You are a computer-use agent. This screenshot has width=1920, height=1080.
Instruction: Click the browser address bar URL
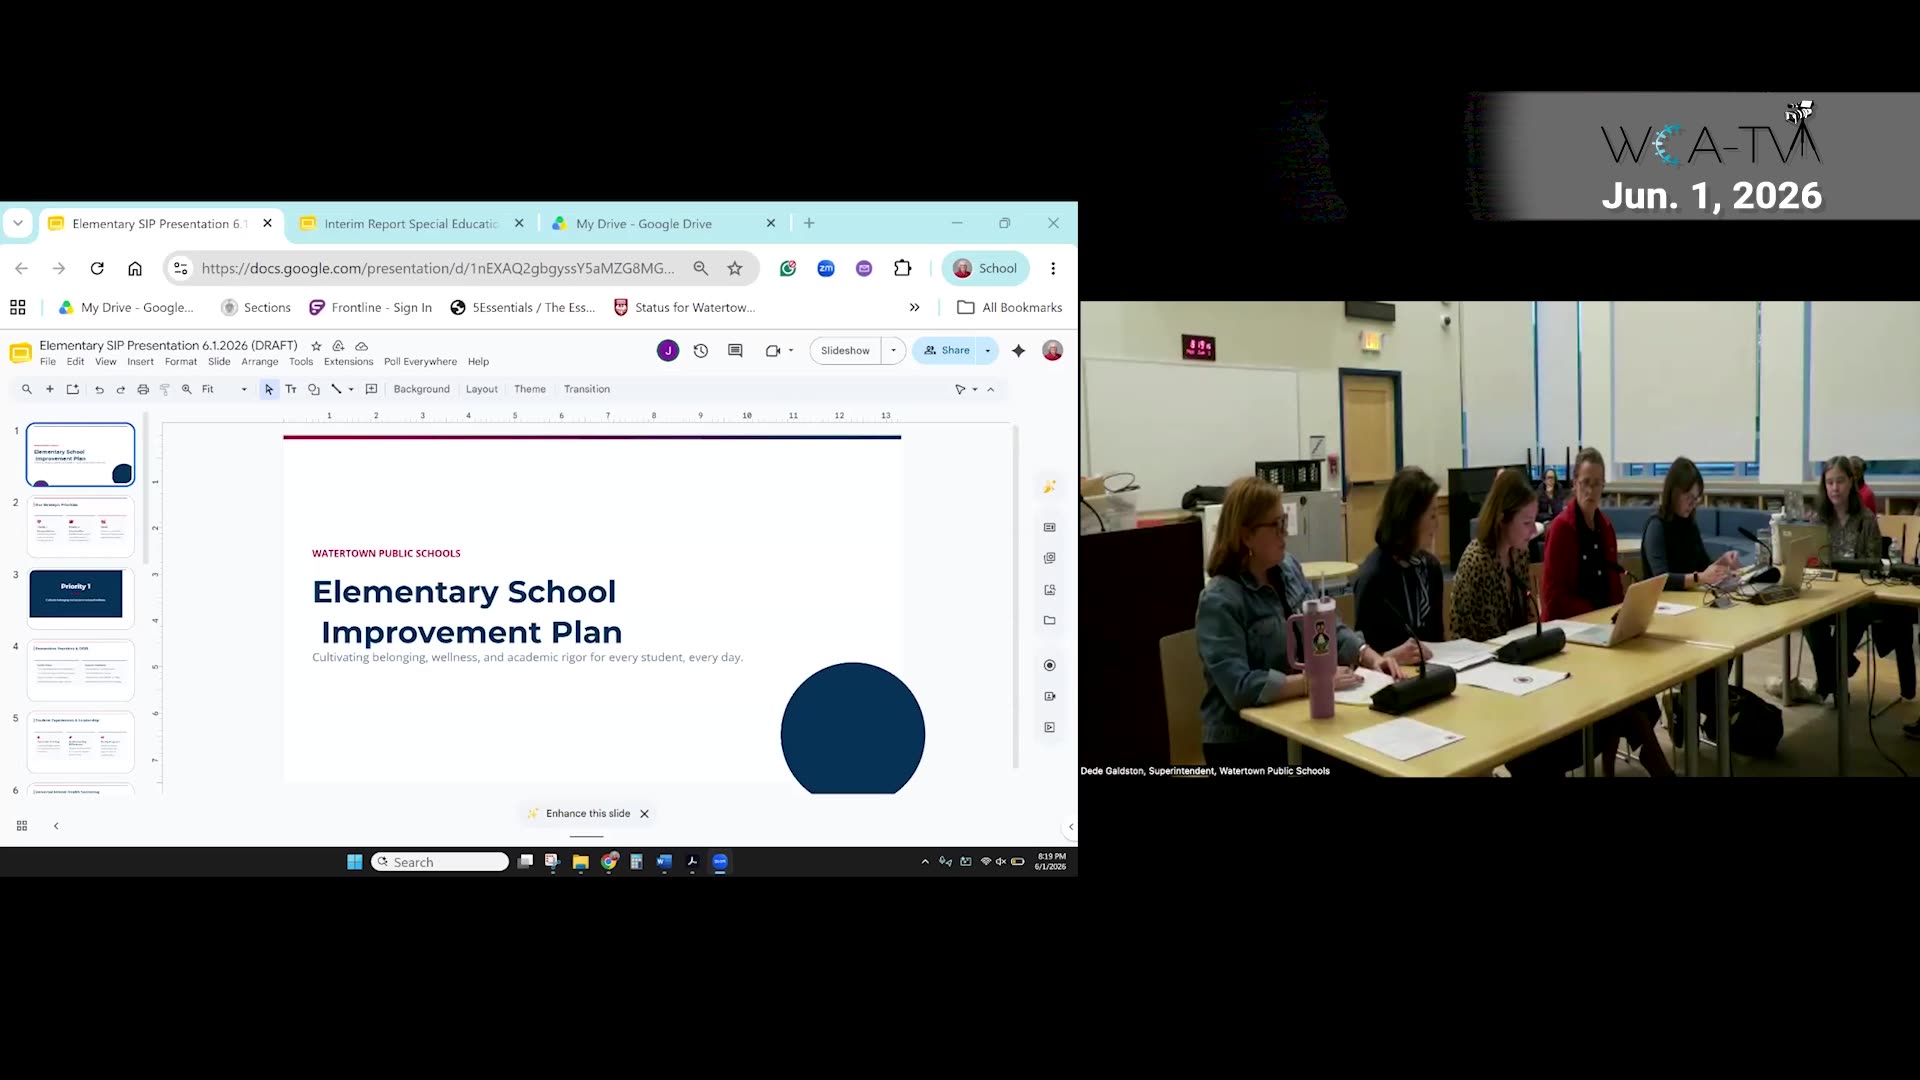(x=437, y=268)
